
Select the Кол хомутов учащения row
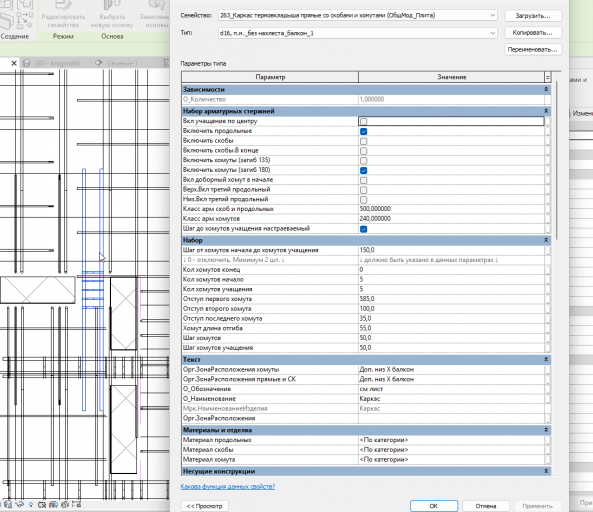point(366,289)
